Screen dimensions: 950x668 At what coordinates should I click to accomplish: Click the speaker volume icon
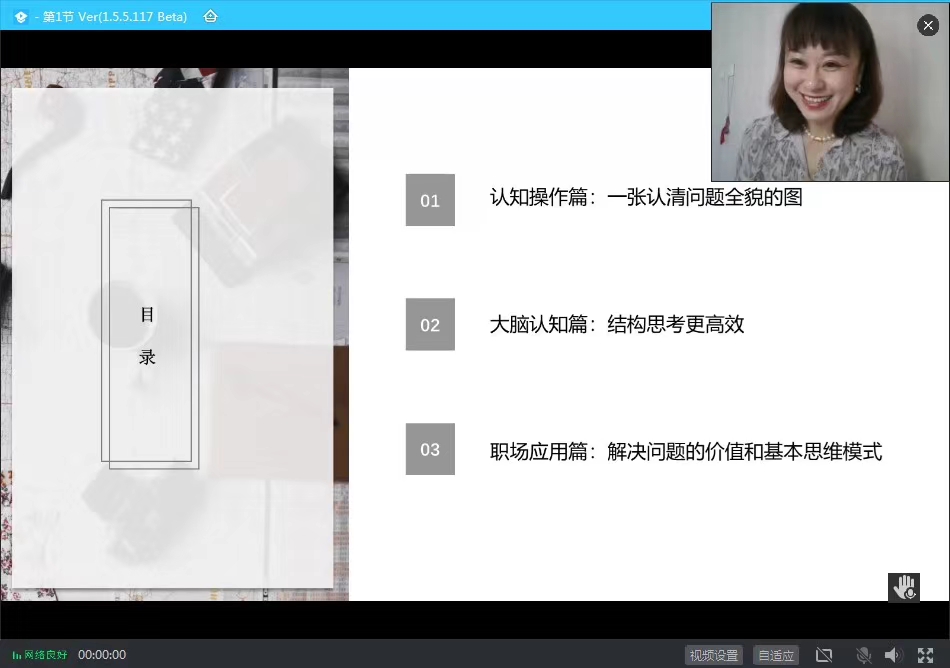[893, 655]
